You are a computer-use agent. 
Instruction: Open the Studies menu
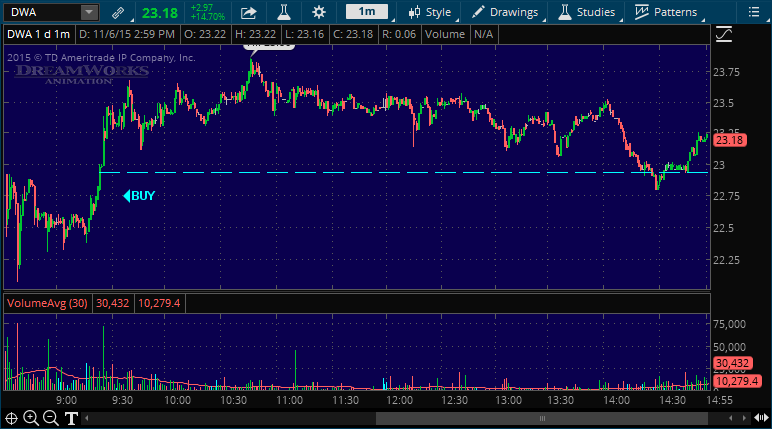(x=586, y=12)
